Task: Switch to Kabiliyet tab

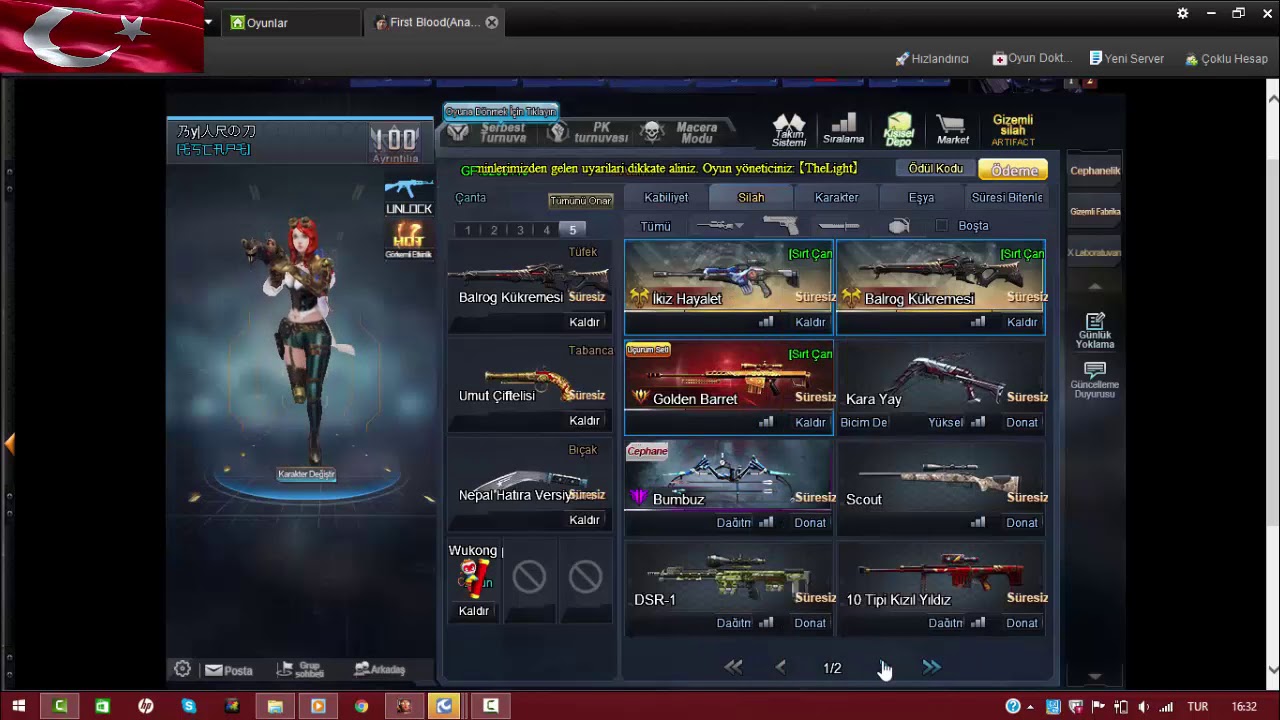Action: (666, 198)
